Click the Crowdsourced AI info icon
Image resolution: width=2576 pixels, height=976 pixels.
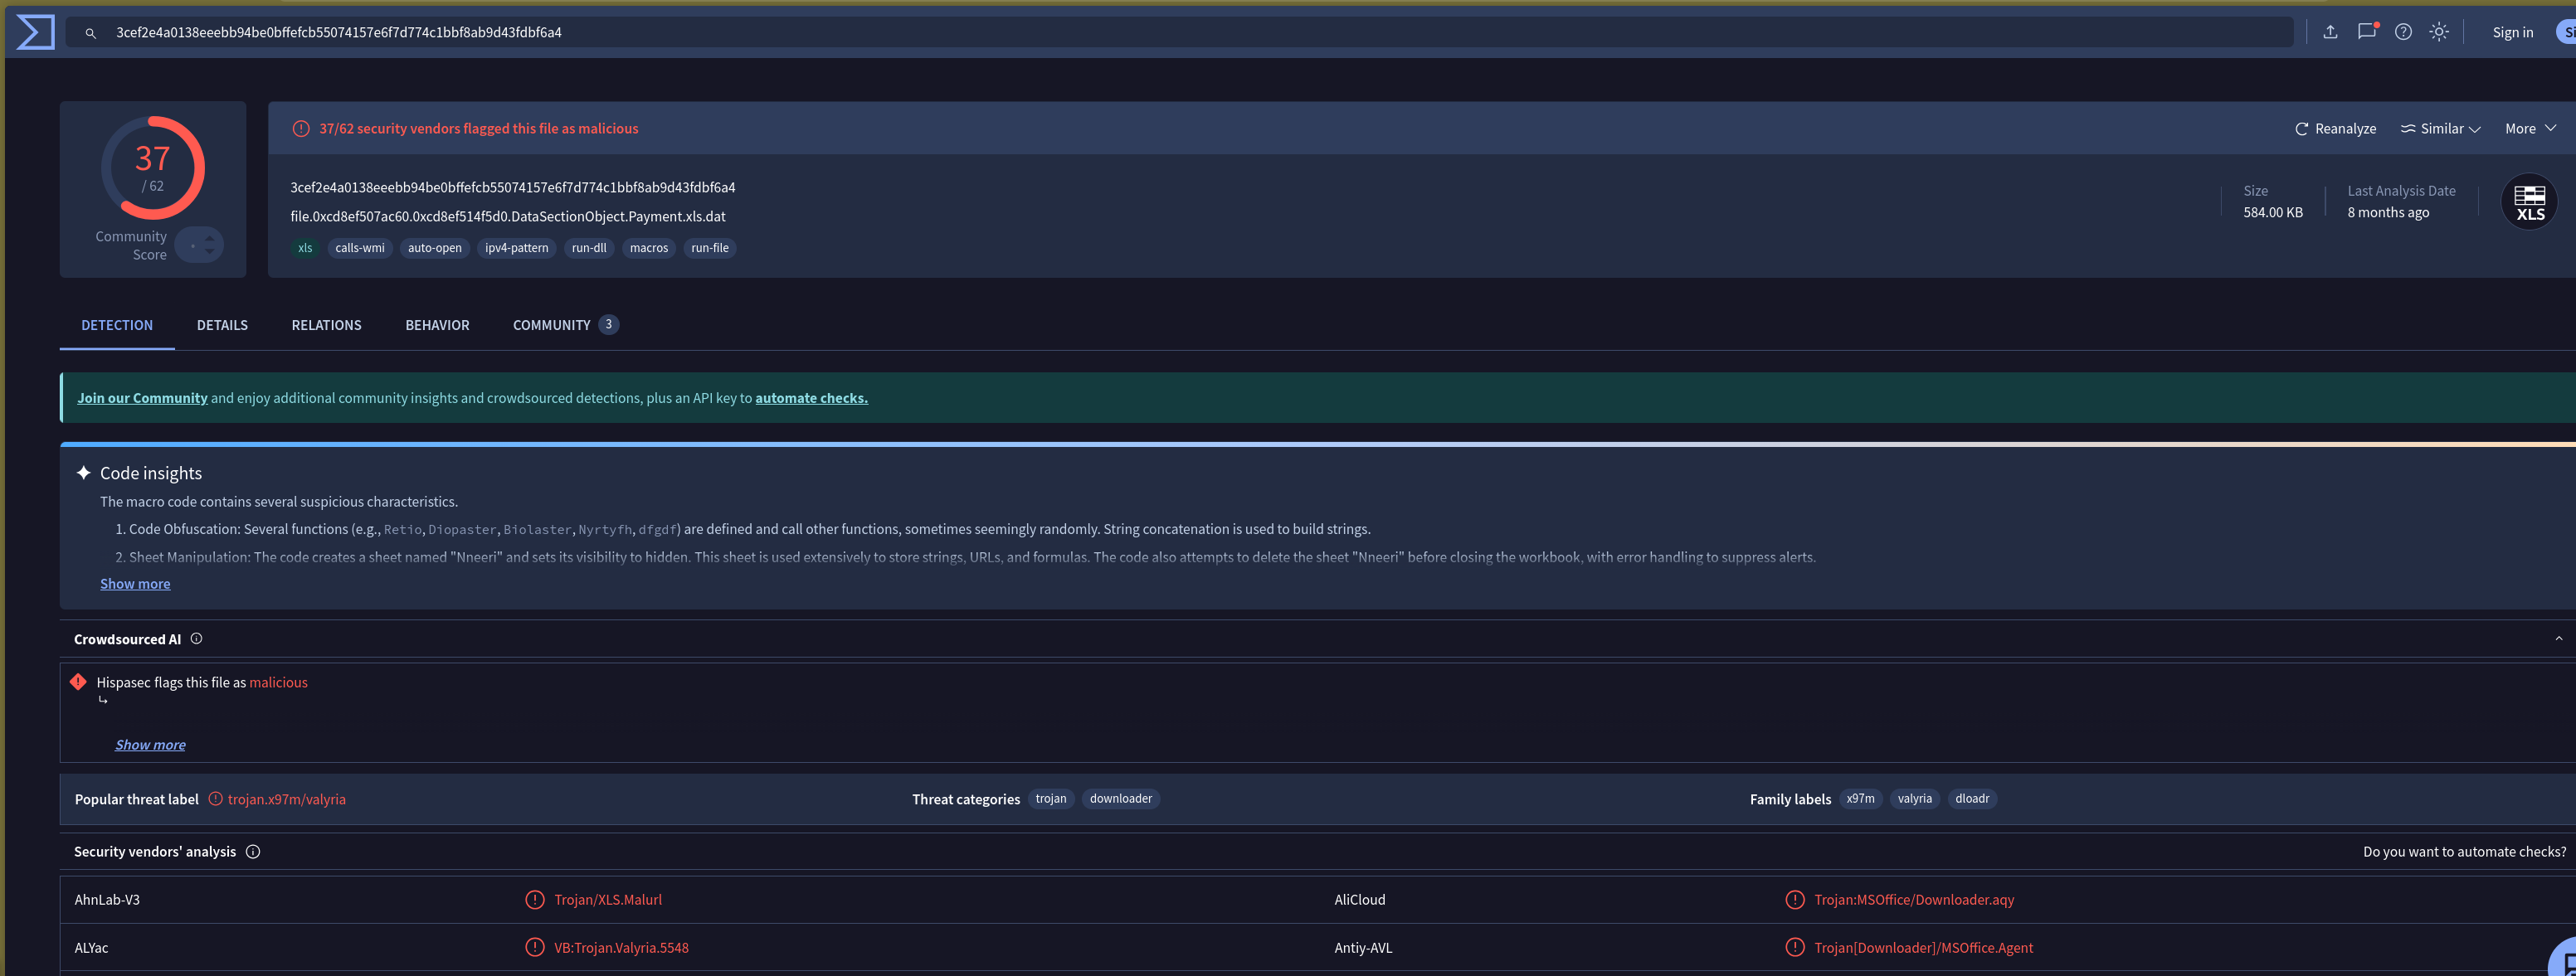(196, 639)
